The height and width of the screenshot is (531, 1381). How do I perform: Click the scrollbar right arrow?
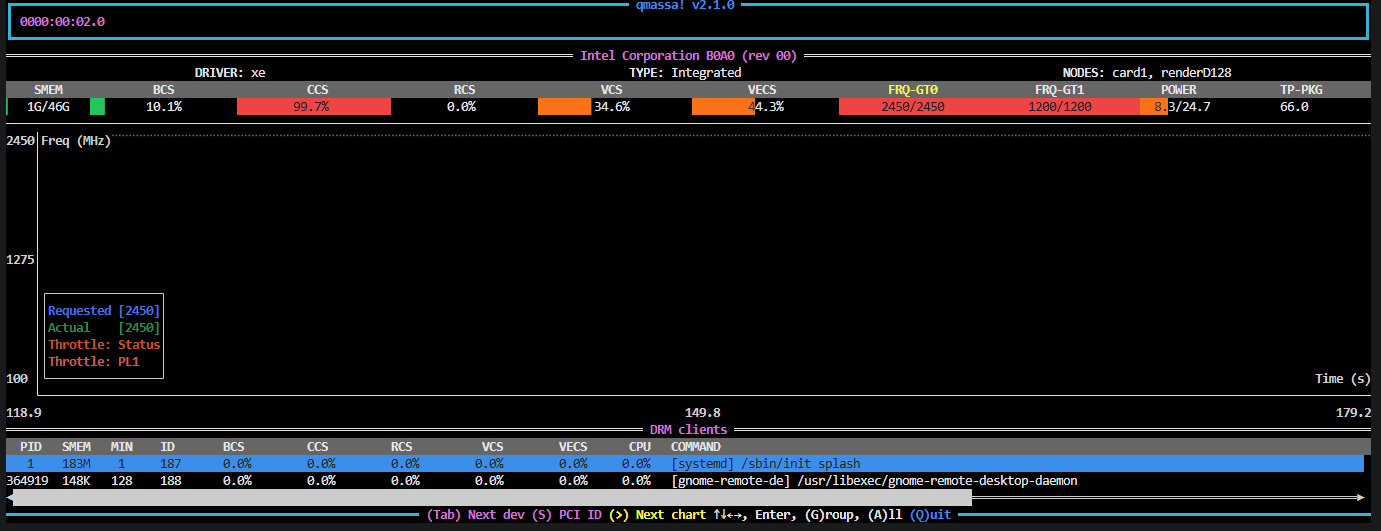point(1361,497)
